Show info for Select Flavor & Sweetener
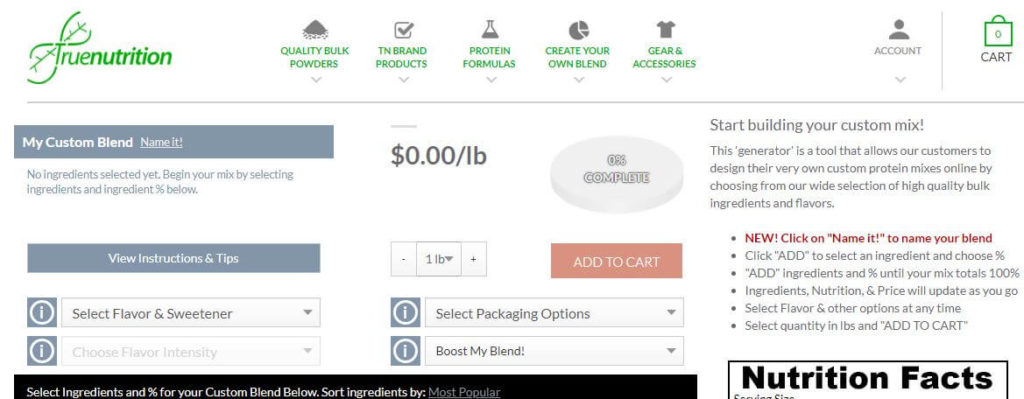The width and height of the screenshot is (1024, 399). (42, 313)
